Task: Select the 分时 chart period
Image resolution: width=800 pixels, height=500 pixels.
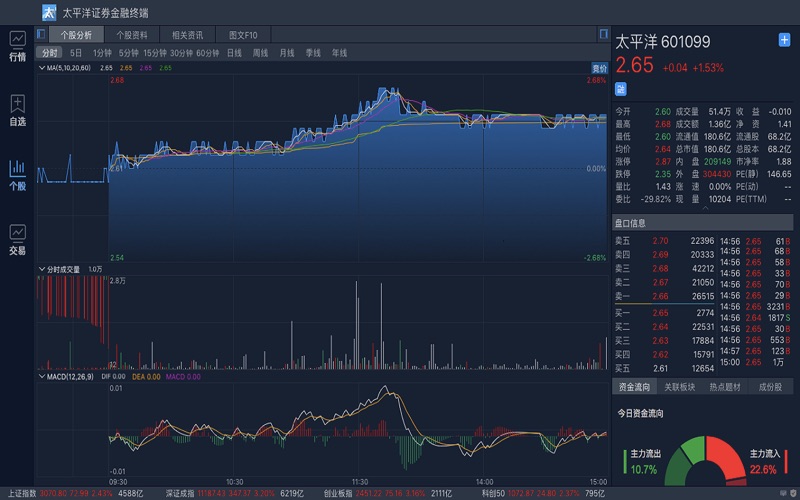Action: [49, 53]
